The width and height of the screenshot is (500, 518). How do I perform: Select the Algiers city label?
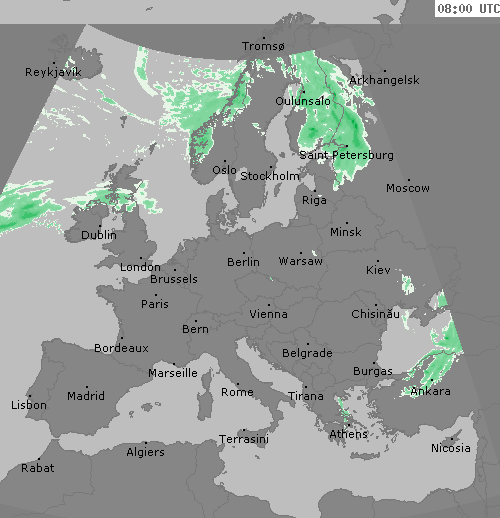[146, 452]
